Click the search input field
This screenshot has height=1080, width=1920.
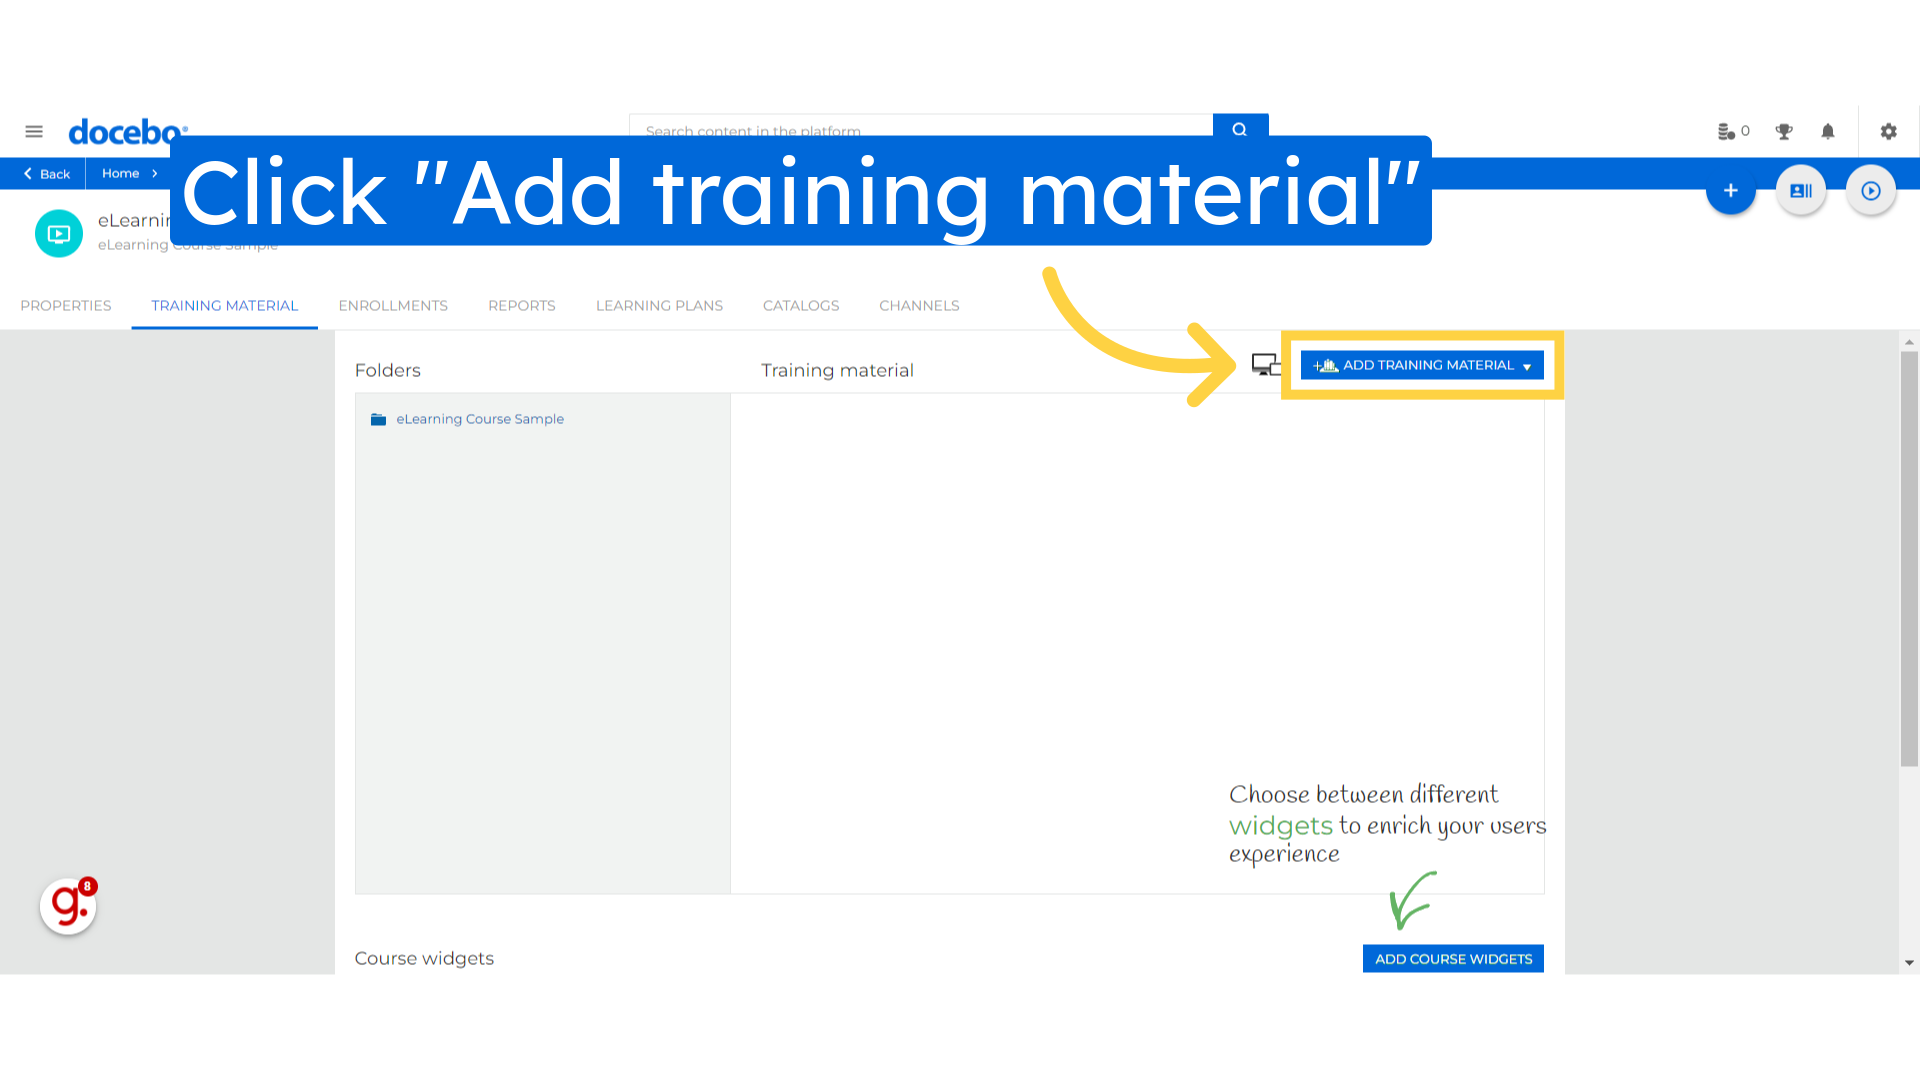[922, 131]
